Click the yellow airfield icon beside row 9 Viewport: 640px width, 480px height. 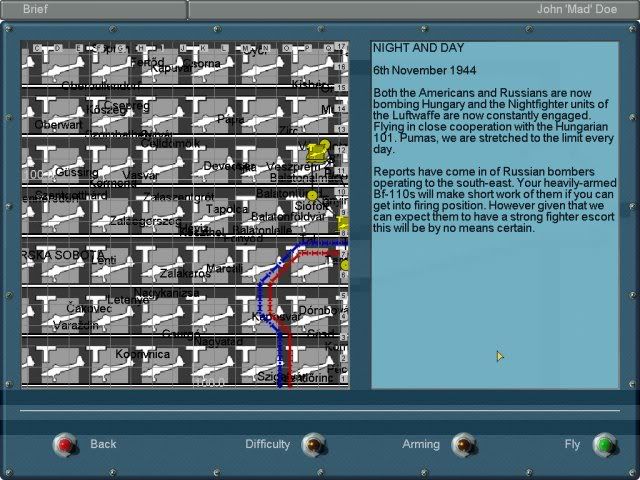[342, 224]
